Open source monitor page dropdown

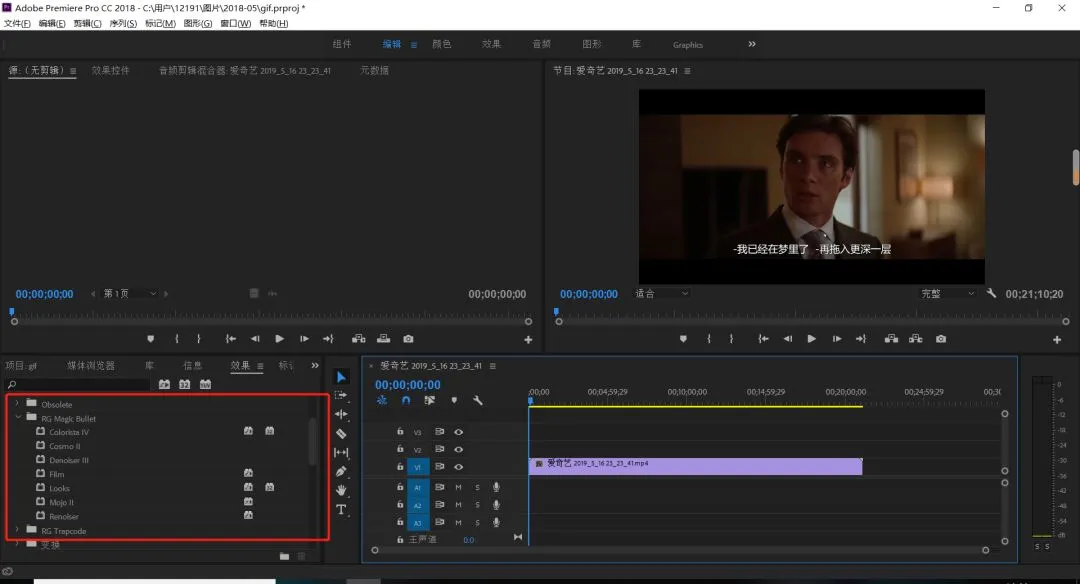coord(129,293)
